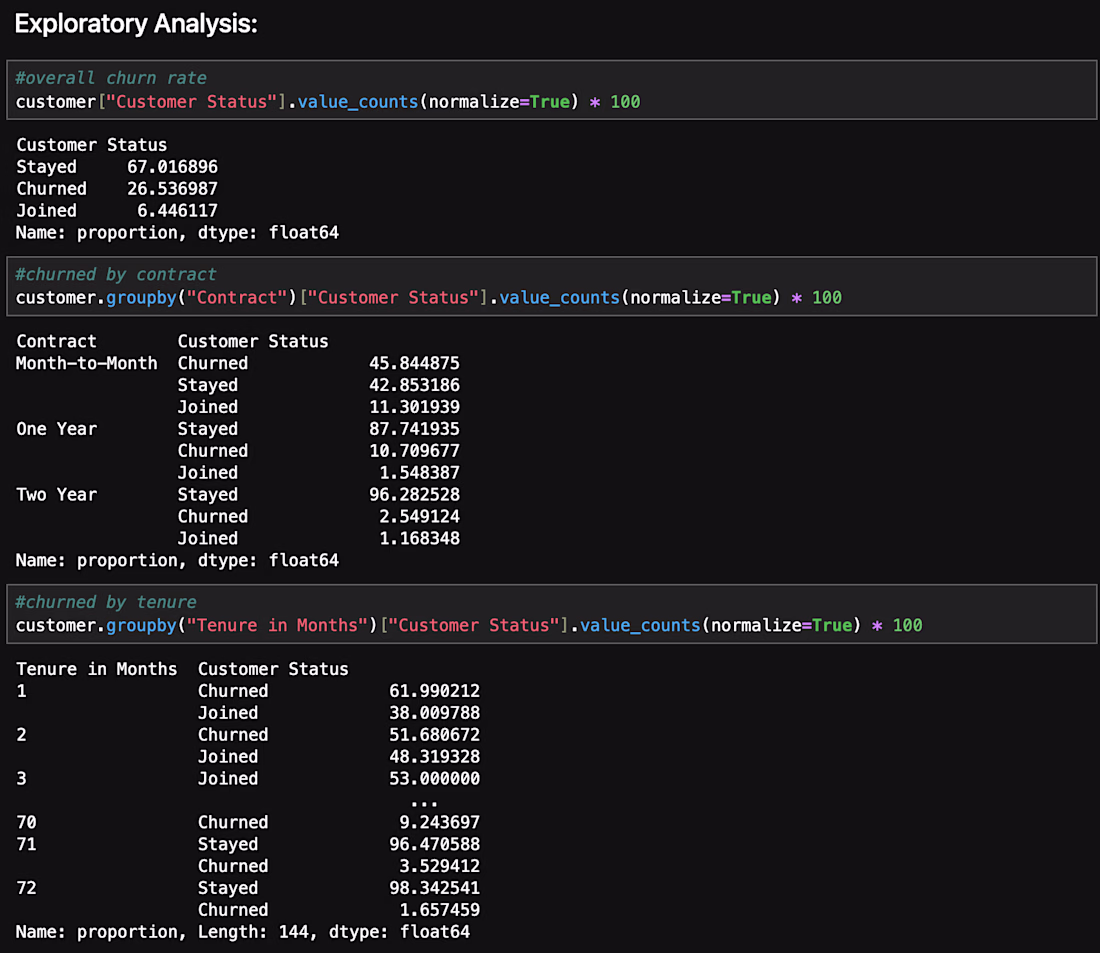Select the Stayed value 67.016896
The height and width of the screenshot is (953, 1100).
click(173, 167)
